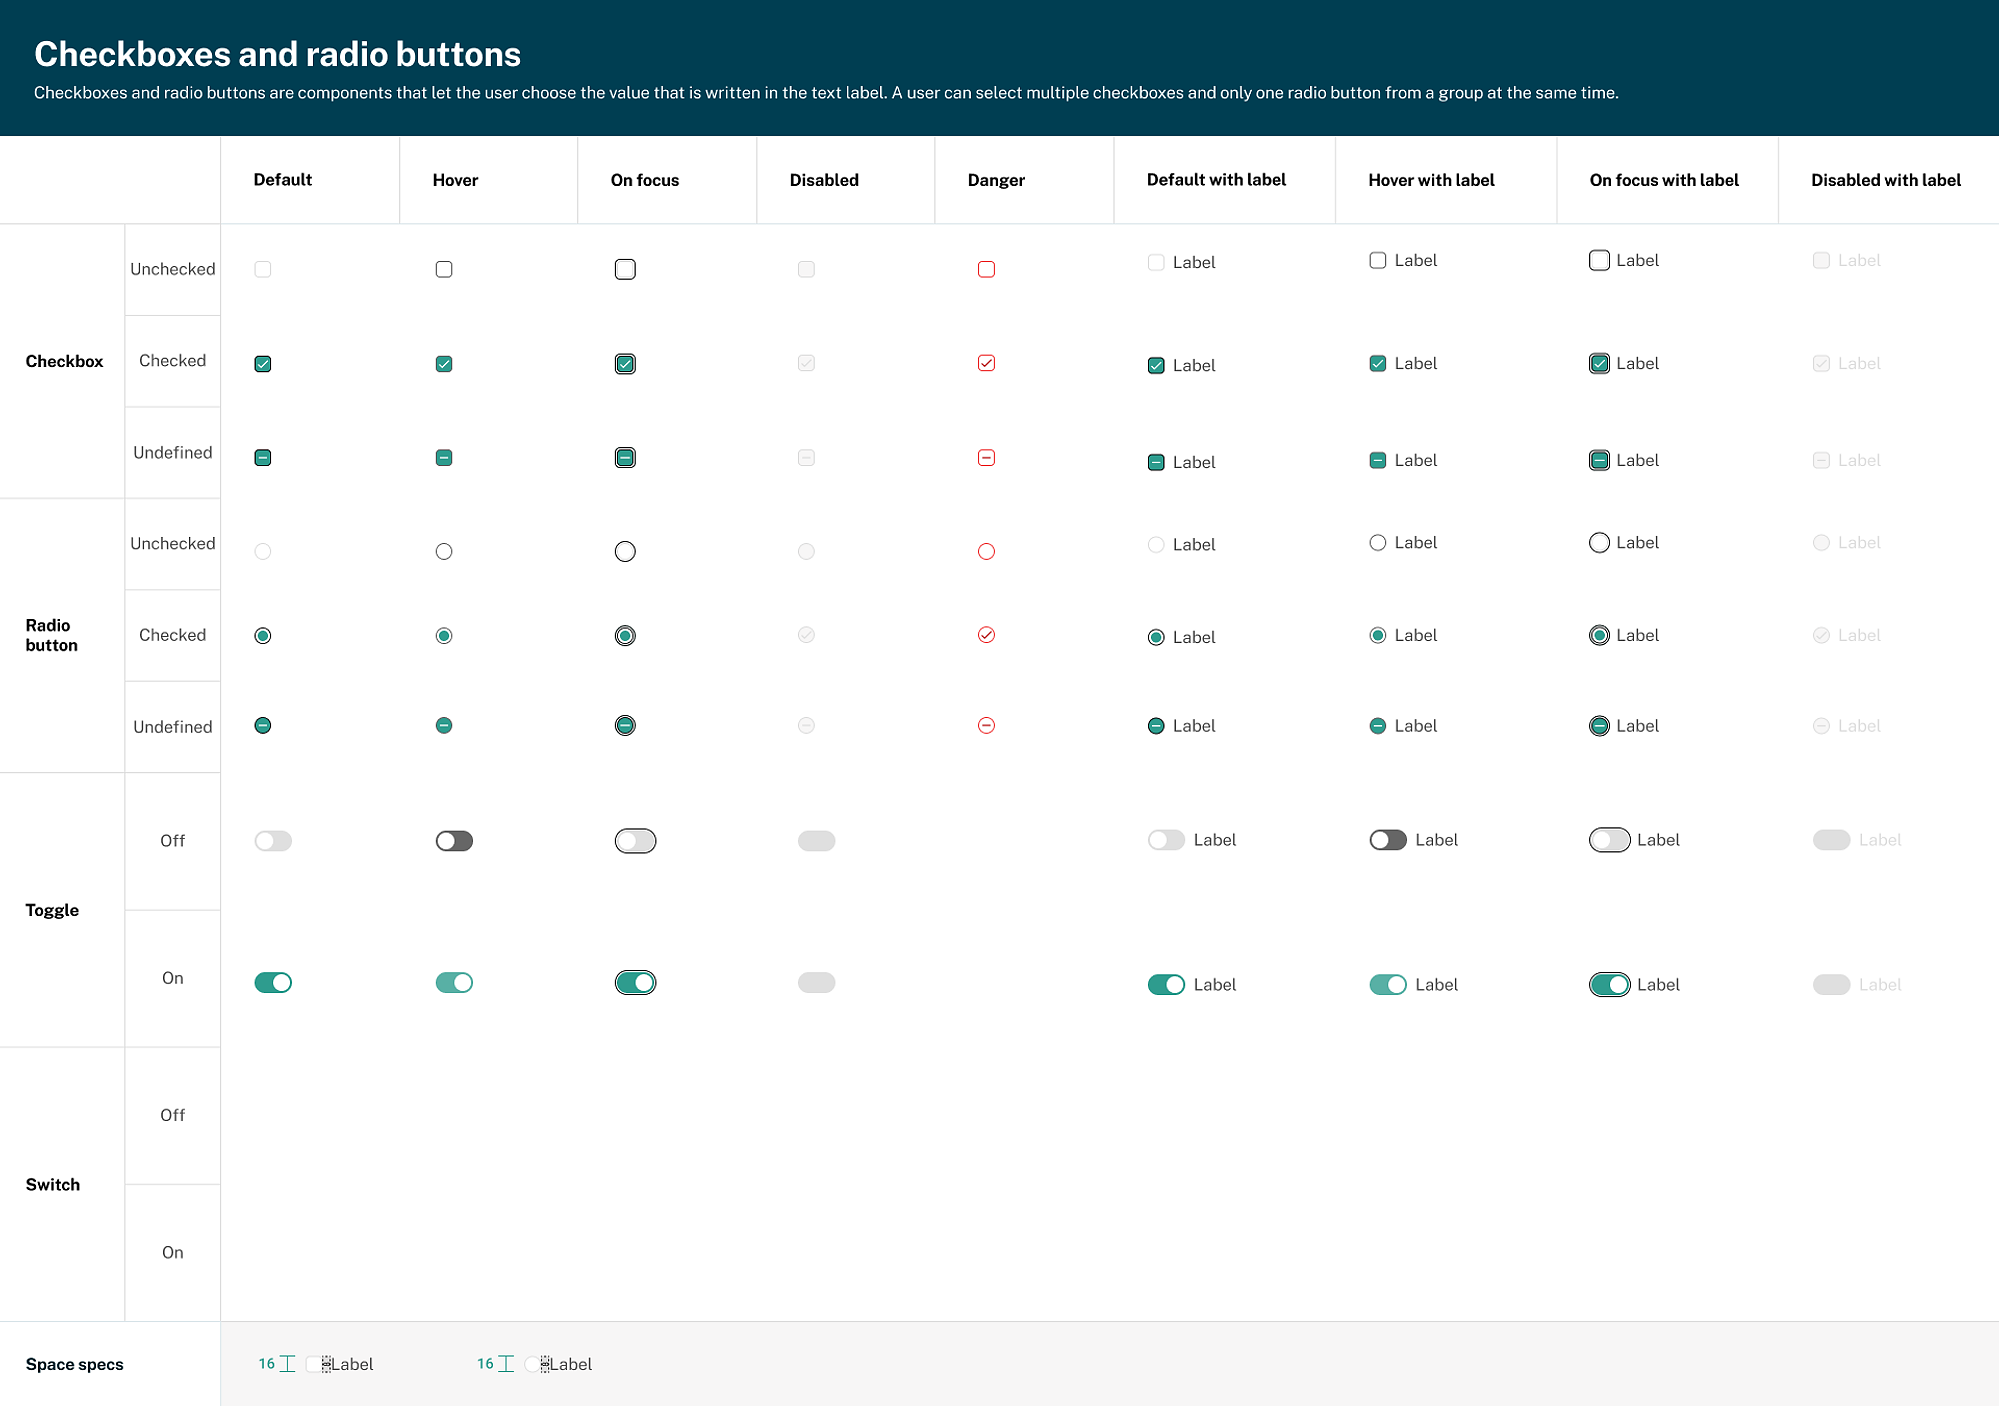
Task: Turn on the default off toggle
Action: pyautogui.click(x=273, y=841)
